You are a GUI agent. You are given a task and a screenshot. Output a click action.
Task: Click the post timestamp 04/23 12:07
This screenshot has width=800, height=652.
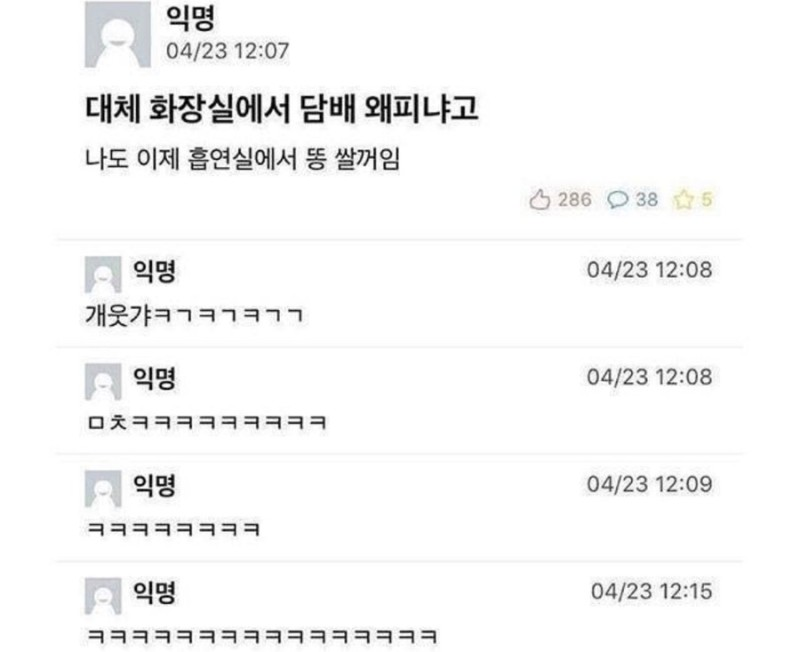[228, 51]
